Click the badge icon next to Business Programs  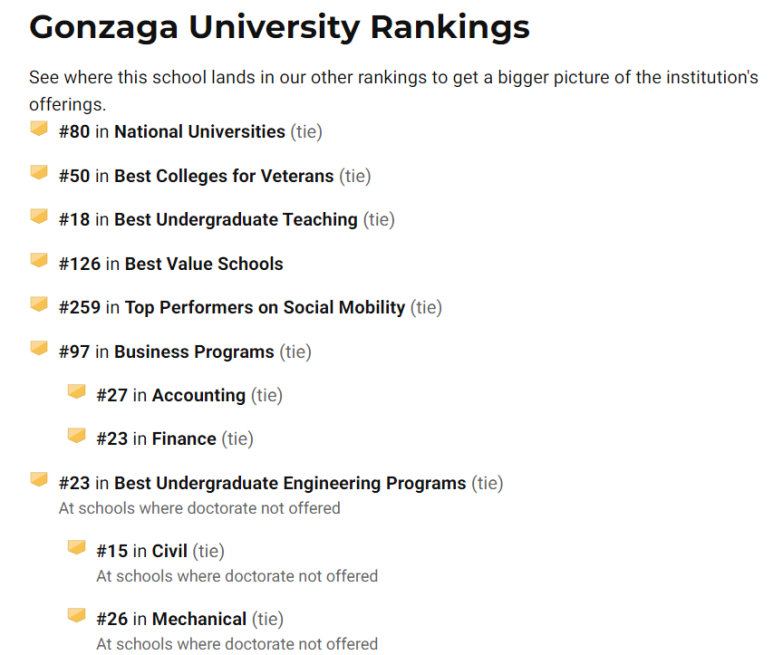coord(38,348)
